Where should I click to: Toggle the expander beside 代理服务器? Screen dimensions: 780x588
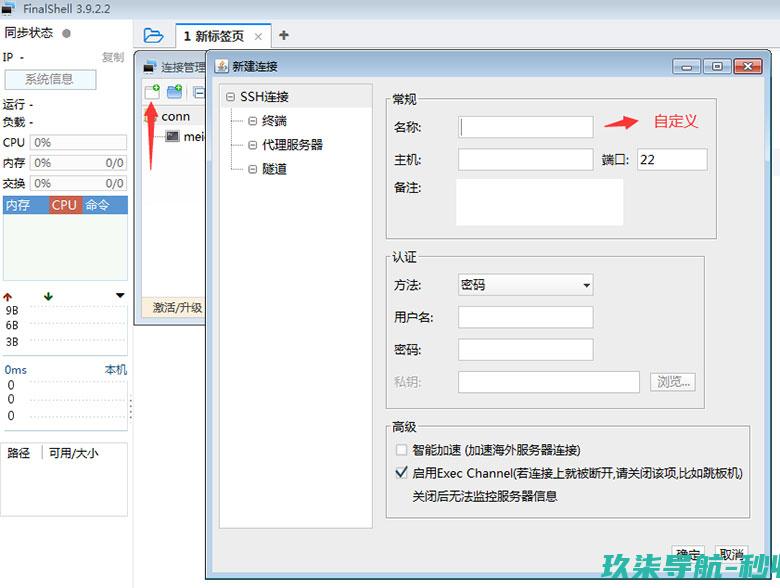253,145
